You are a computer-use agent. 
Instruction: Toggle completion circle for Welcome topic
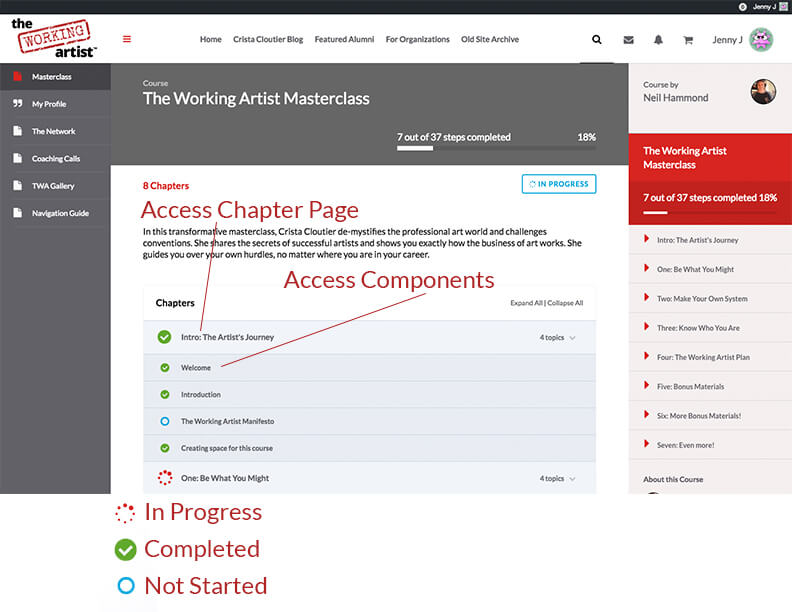coord(165,368)
